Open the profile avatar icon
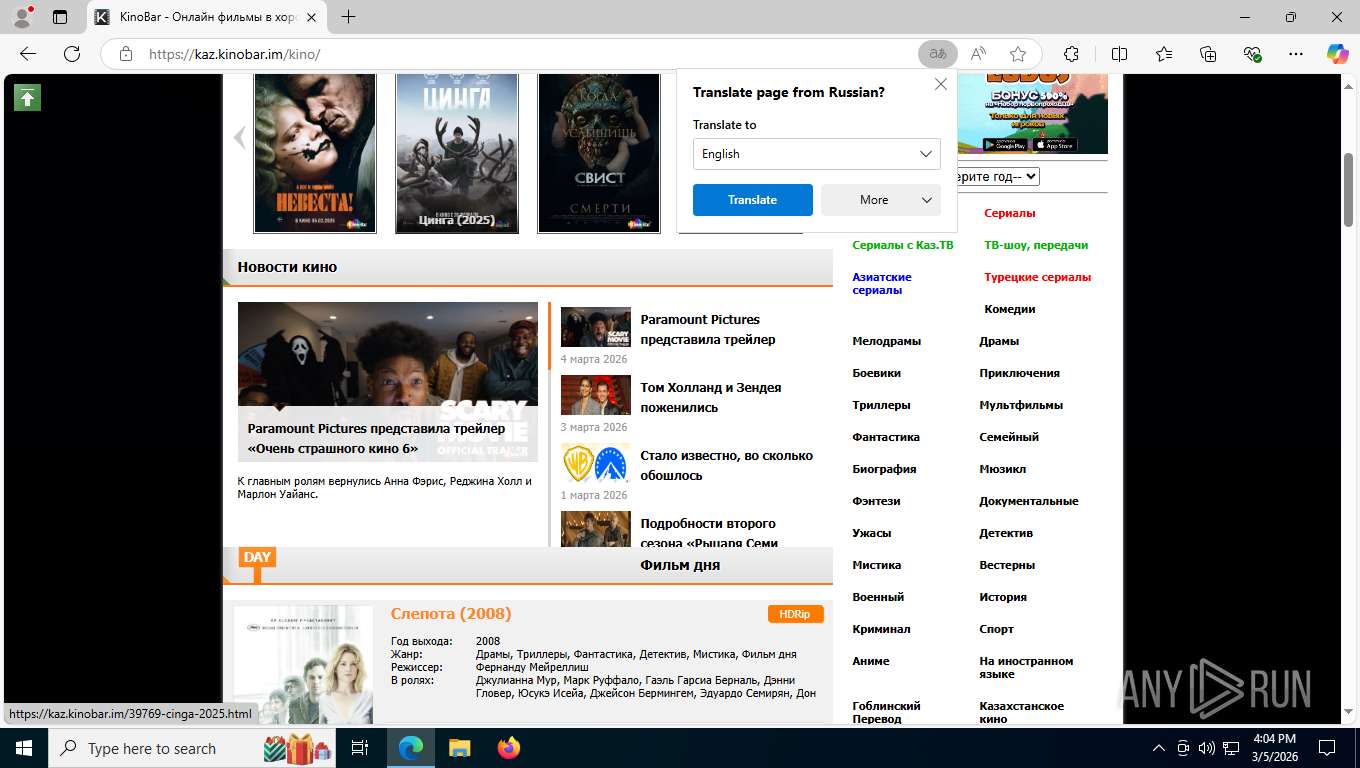Viewport: 1360px width, 768px height. coord(22,17)
